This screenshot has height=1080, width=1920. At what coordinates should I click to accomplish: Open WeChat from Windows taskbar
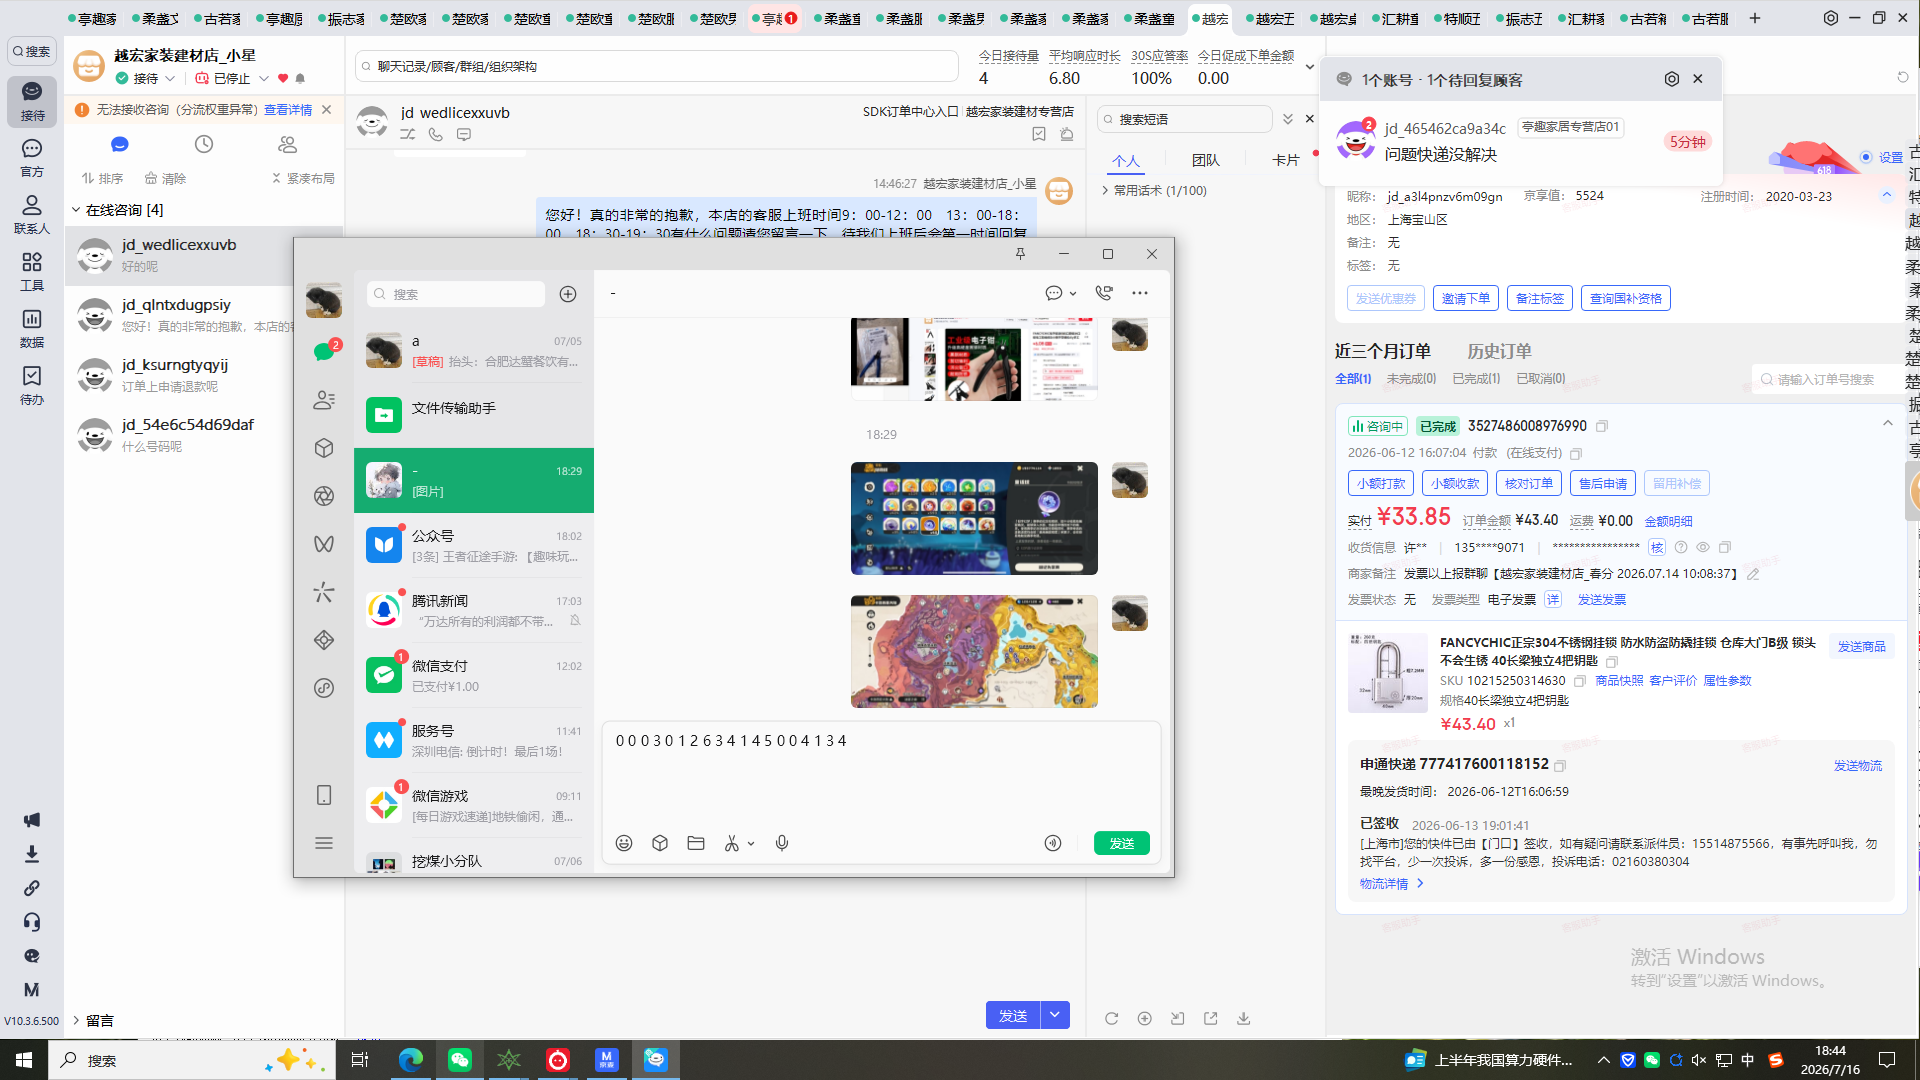460,1060
